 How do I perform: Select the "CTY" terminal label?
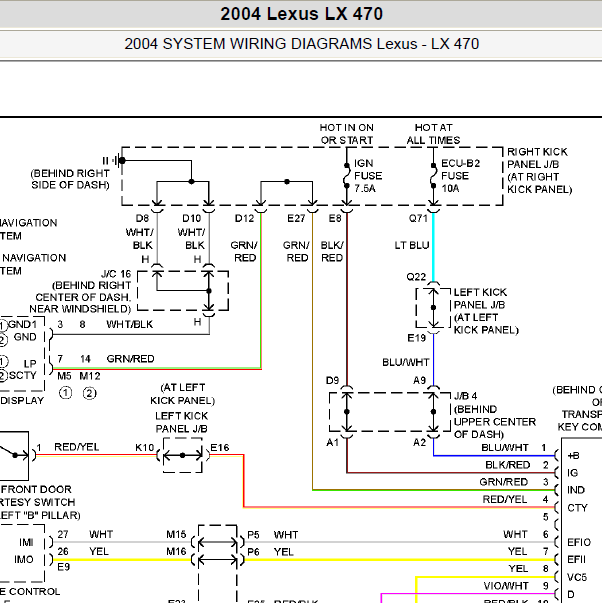(577, 508)
